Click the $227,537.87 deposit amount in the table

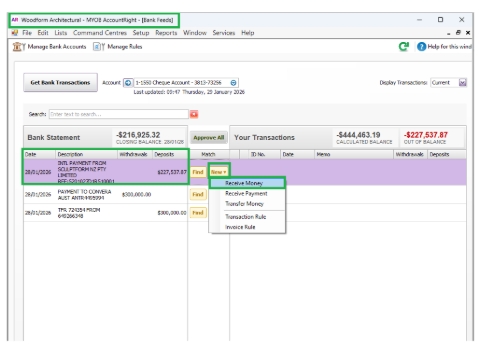point(172,172)
